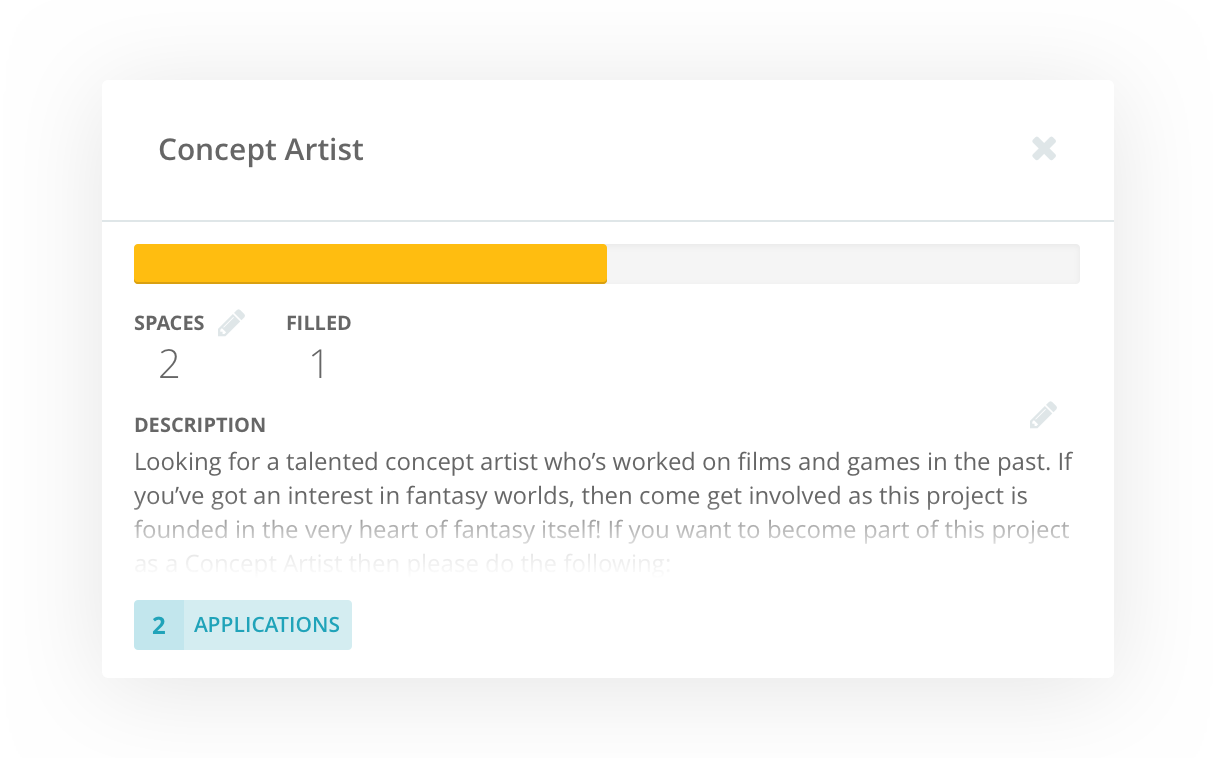Edit the description using its pencil icon
1214x758 pixels.
(1043, 414)
